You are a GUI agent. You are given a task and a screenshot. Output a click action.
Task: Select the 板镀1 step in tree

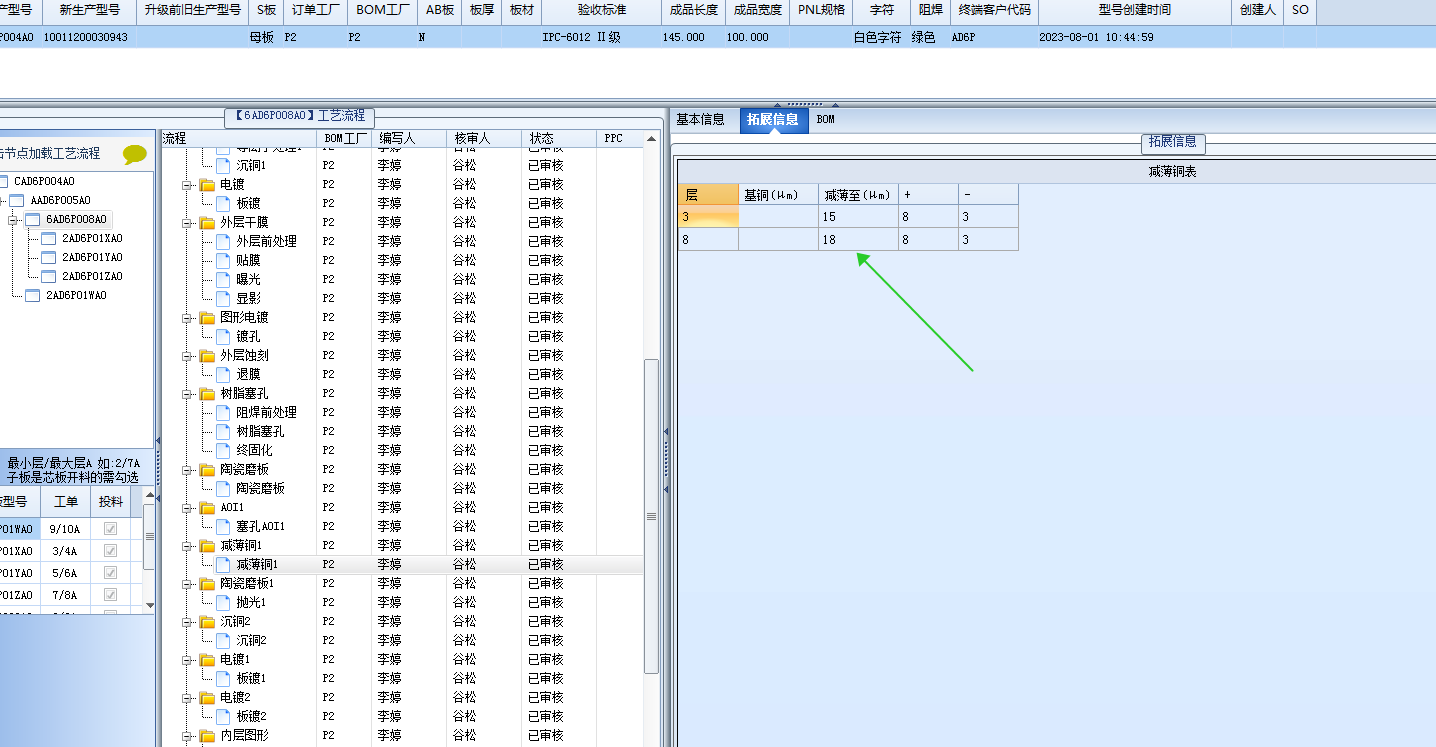coord(251,678)
